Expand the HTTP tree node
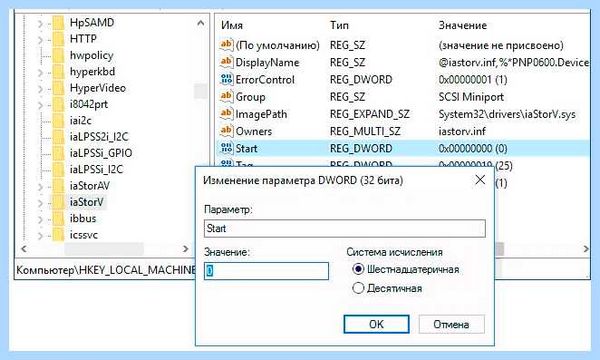The image size is (600, 360). (40, 40)
